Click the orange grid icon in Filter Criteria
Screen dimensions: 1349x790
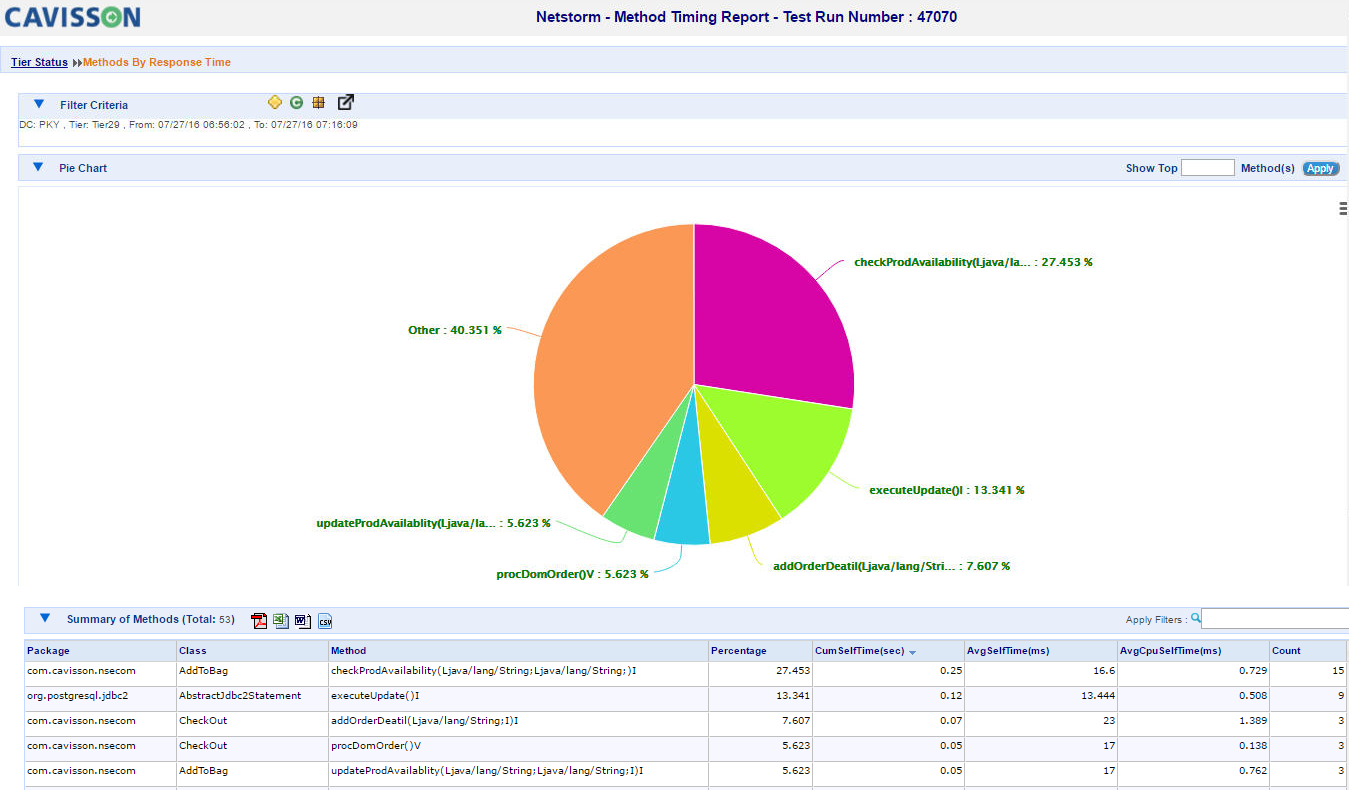[319, 102]
